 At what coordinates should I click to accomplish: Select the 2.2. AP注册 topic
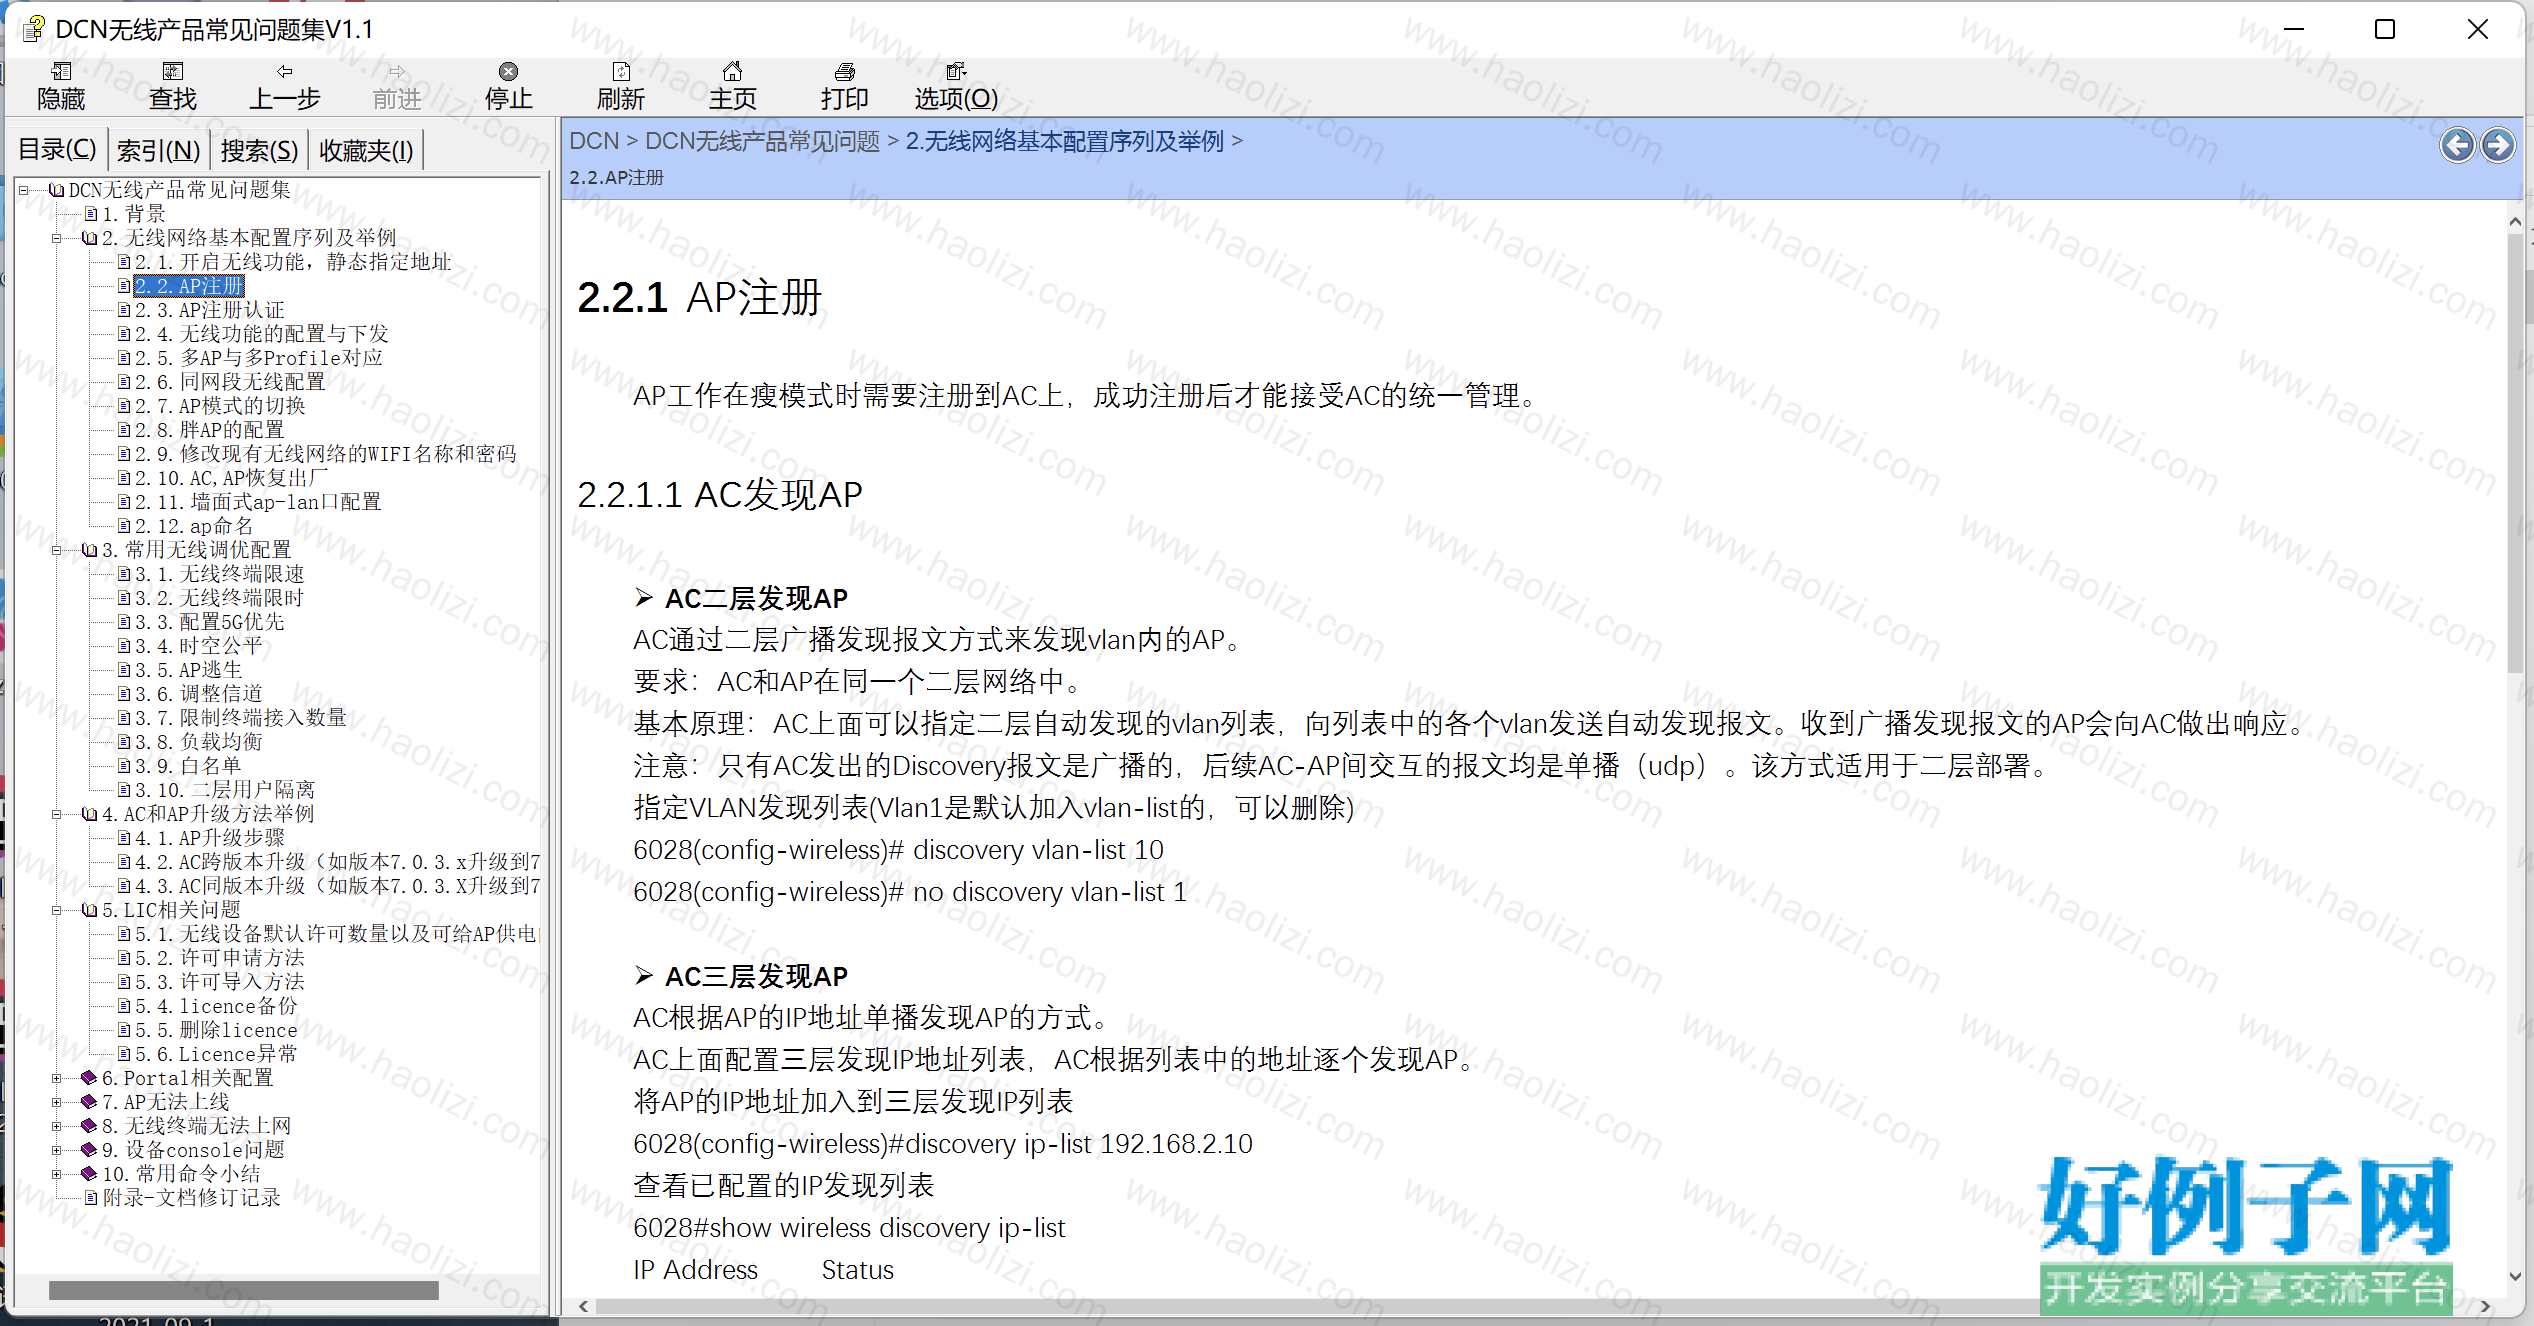[189, 286]
